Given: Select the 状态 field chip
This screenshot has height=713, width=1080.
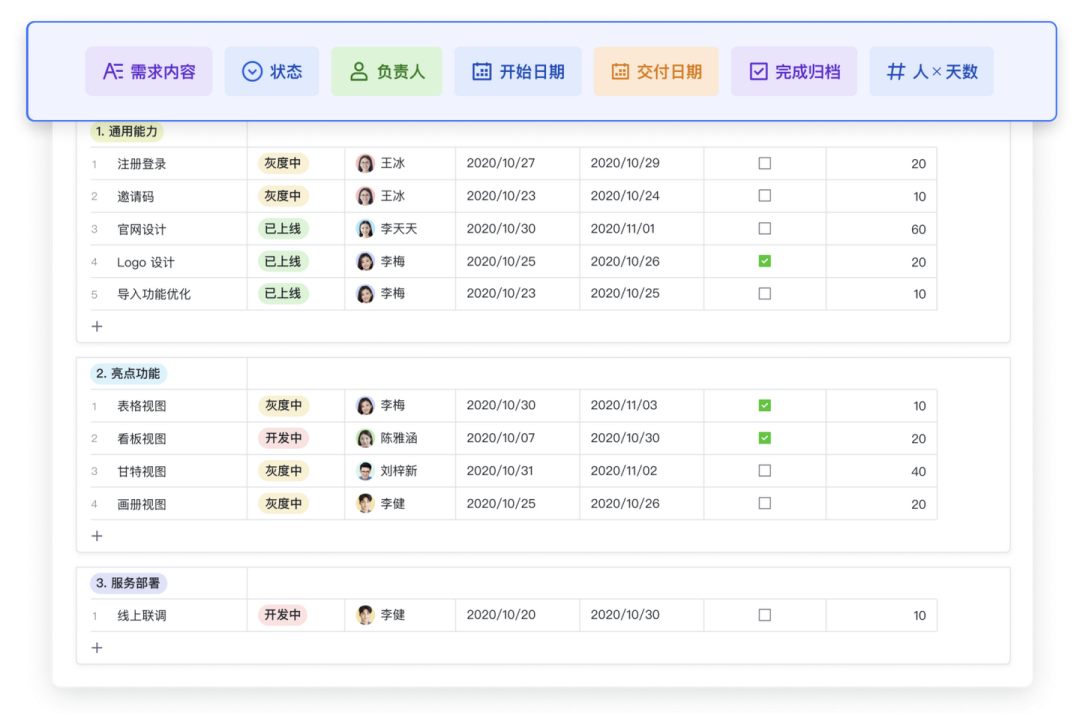Looking at the screenshot, I should click(x=272, y=72).
